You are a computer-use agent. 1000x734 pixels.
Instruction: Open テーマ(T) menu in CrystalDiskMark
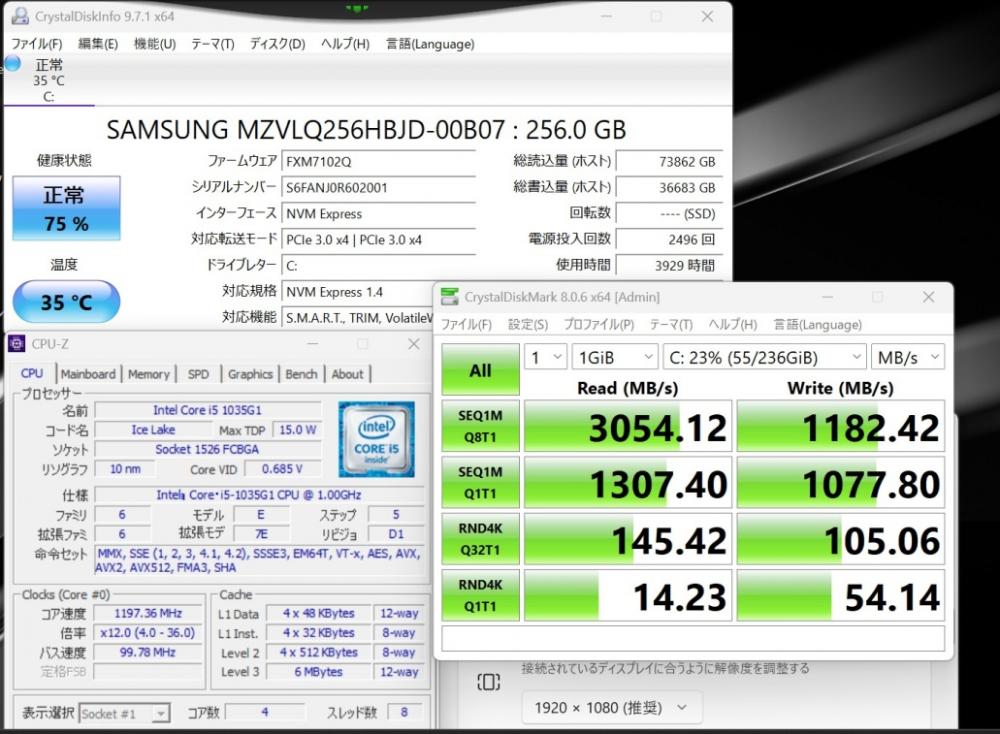click(x=671, y=325)
